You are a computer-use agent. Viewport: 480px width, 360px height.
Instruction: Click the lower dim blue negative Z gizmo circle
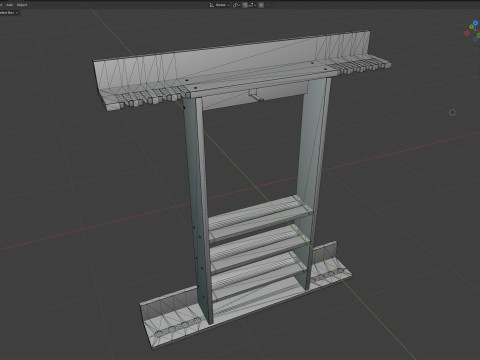476,39
